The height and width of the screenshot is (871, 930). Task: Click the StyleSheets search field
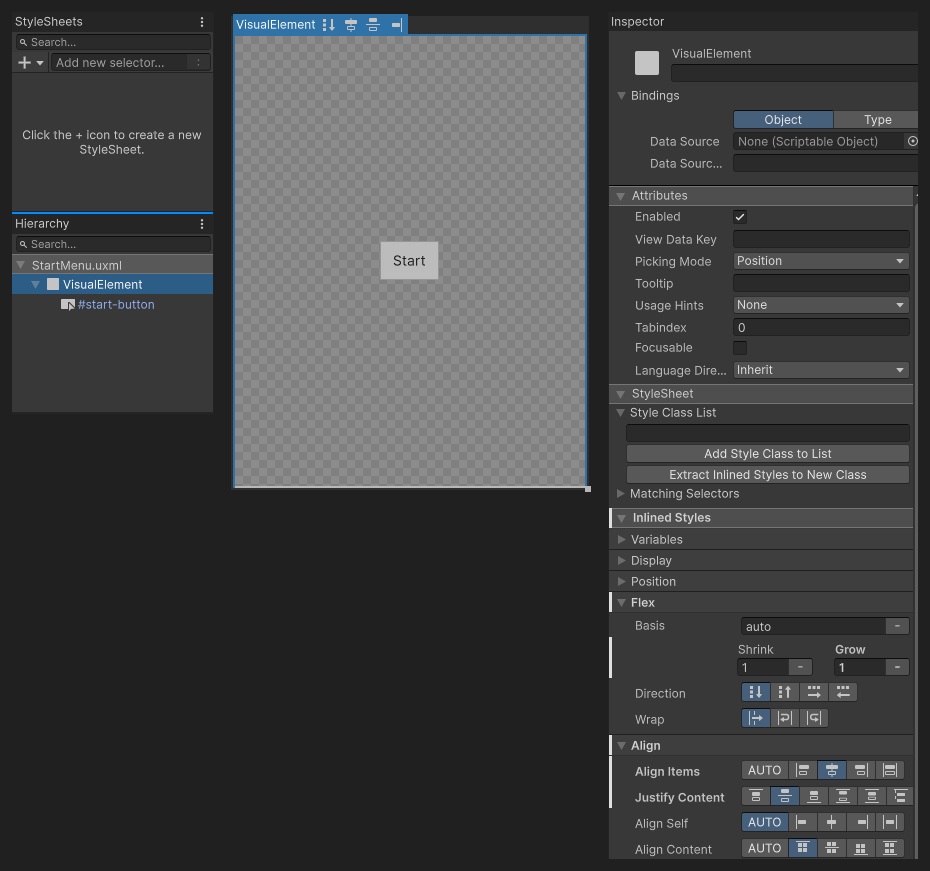point(113,42)
